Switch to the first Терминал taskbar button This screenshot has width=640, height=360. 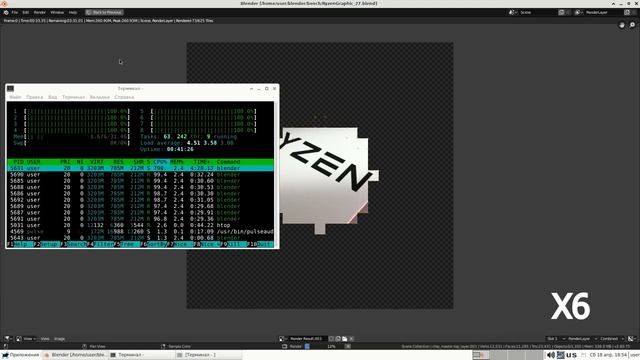[141, 355]
